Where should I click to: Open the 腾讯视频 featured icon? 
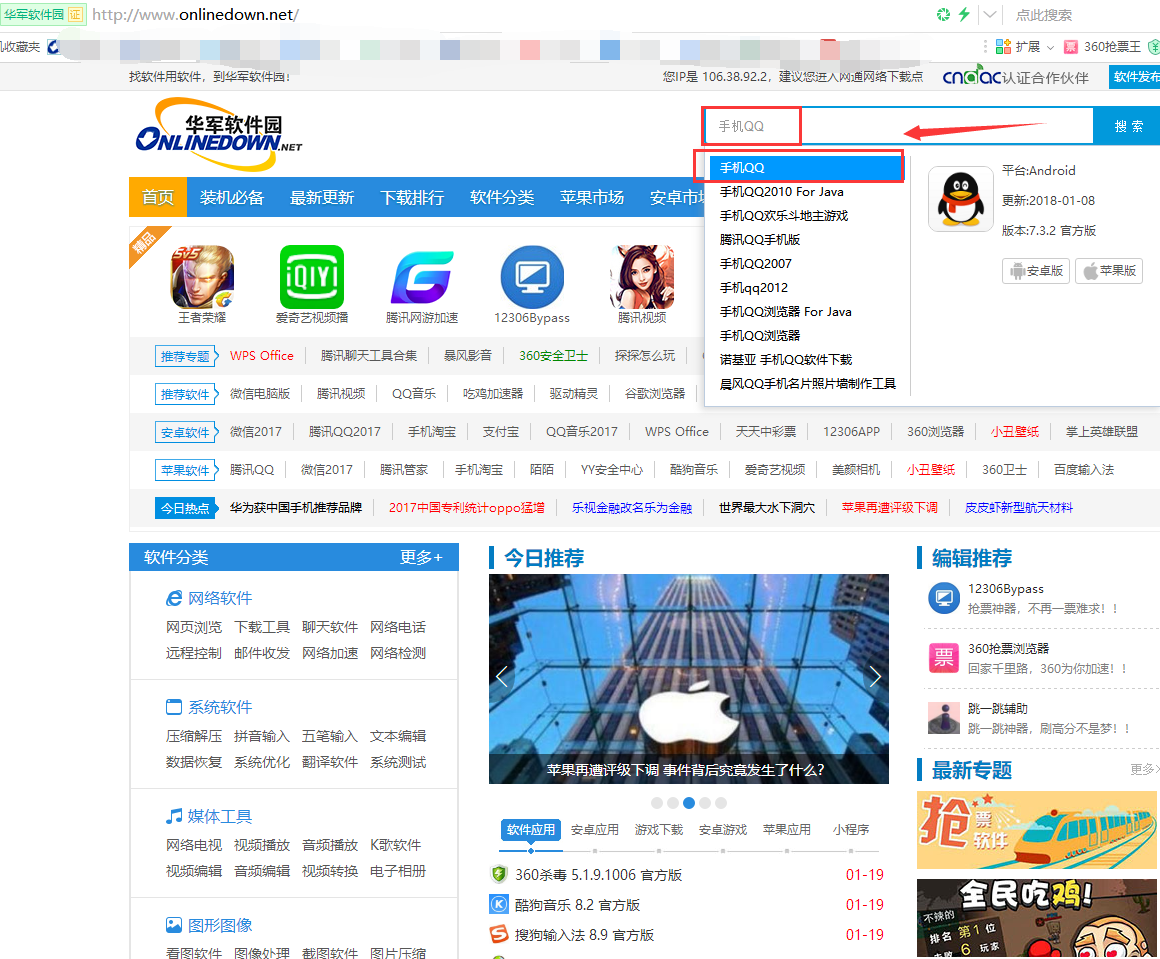click(641, 277)
